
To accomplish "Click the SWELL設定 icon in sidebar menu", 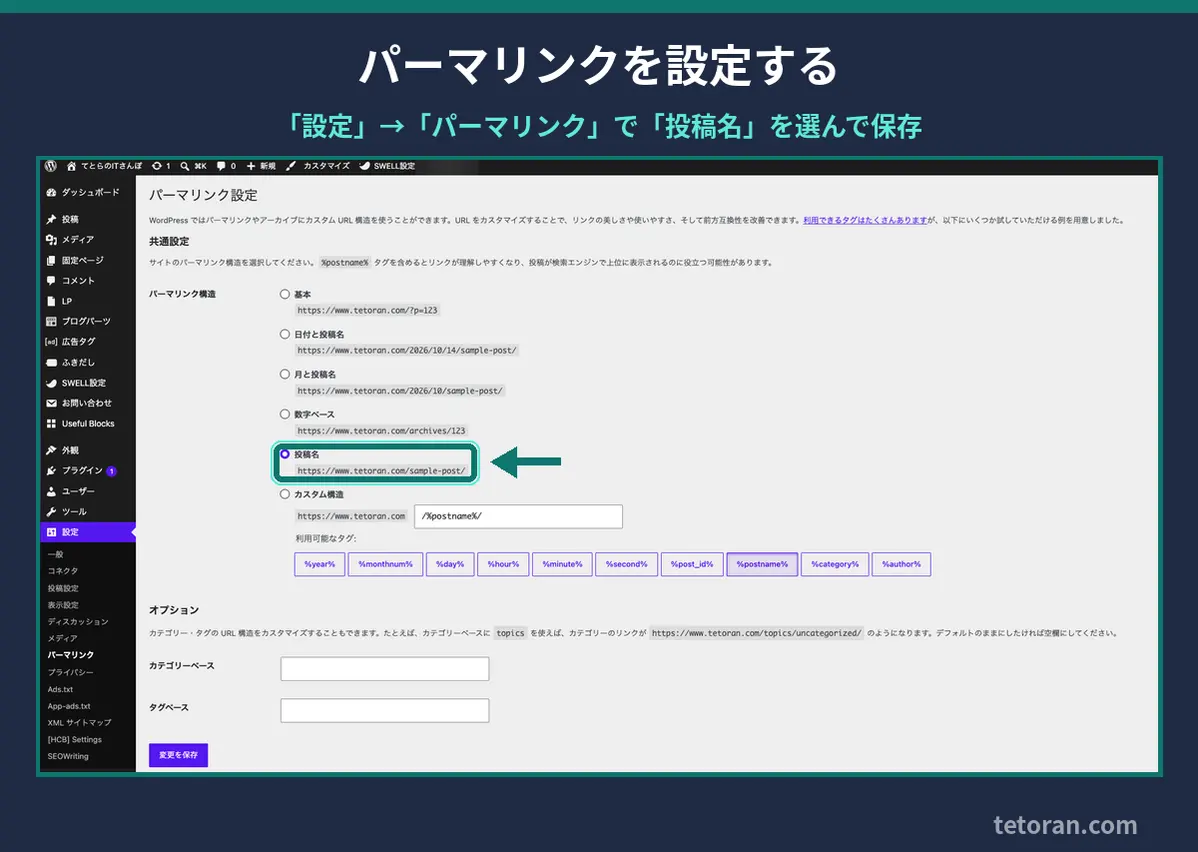I will click(51, 383).
